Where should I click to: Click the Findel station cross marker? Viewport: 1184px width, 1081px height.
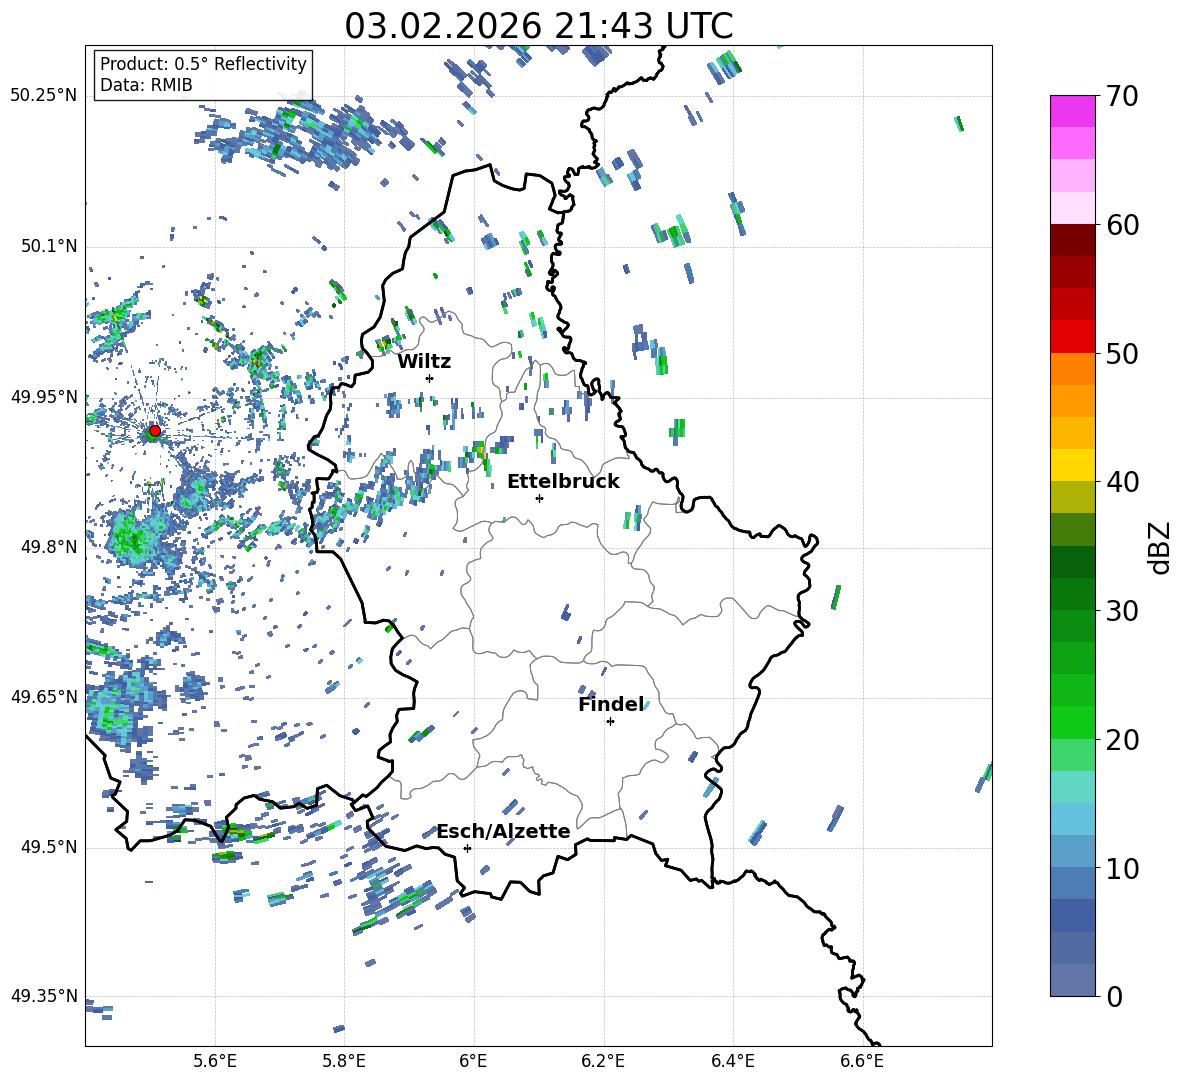pos(610,721)
